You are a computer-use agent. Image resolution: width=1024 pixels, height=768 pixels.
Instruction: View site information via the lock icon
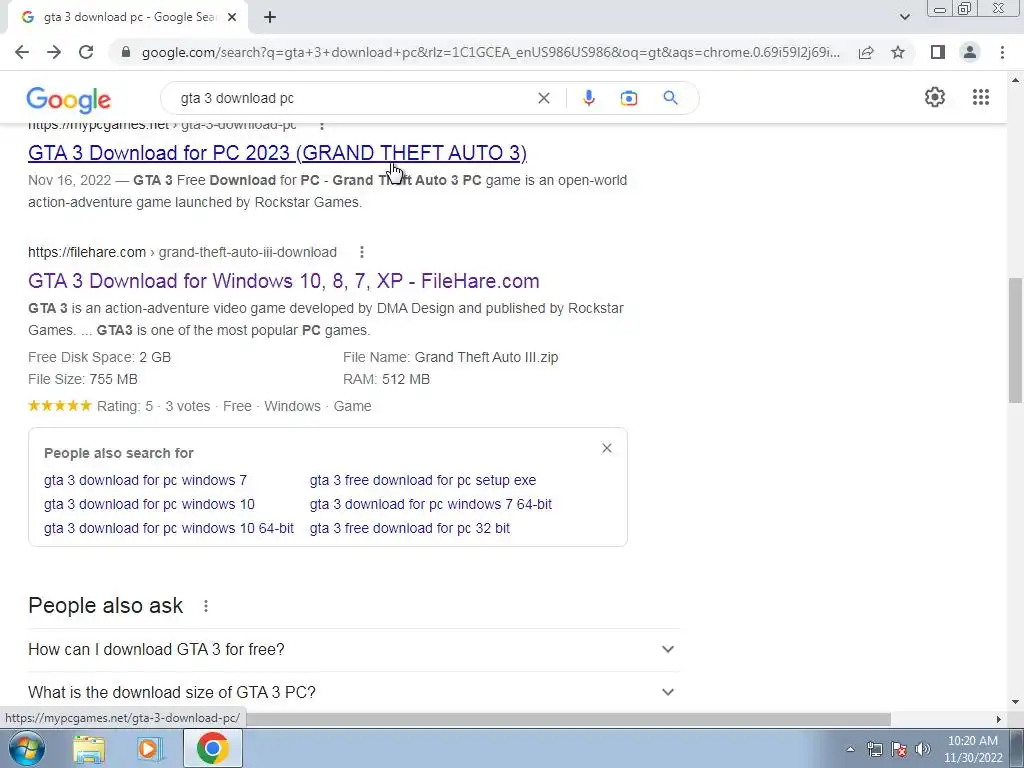click(x=126, y=52)
